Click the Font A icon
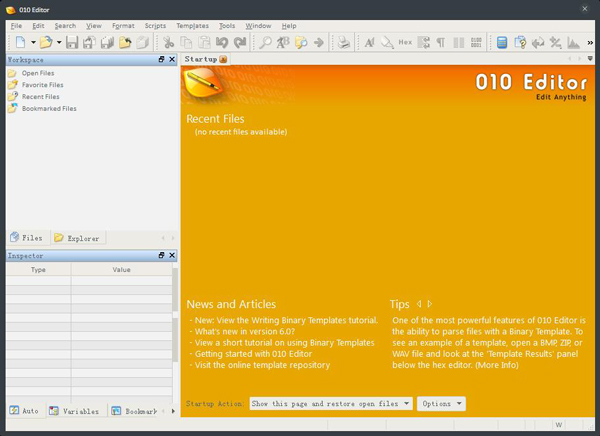Image resolution: width=600 pixels, height=436 pixels. tap(369, 42)
